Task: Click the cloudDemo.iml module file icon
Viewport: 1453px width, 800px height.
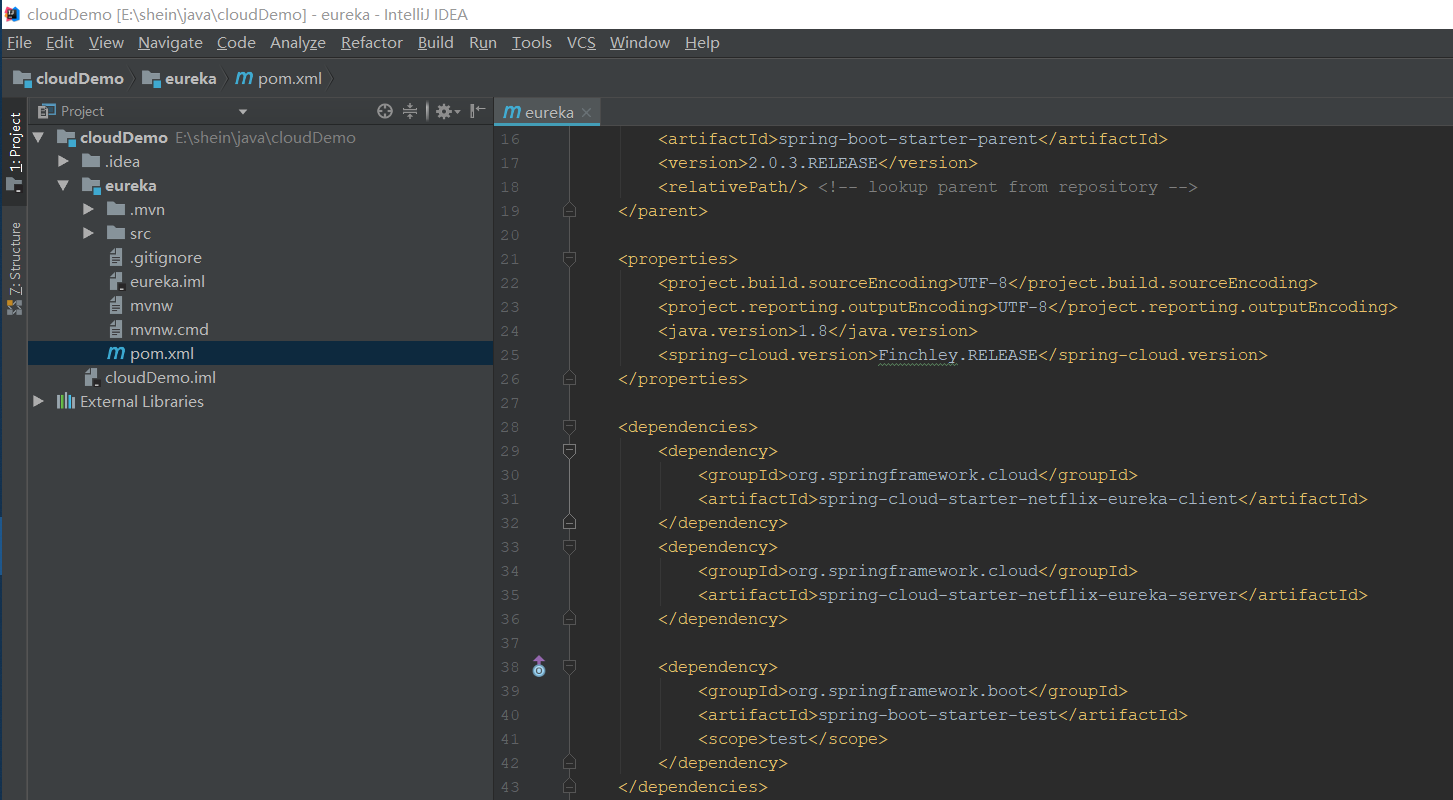Action: [91, 377]
